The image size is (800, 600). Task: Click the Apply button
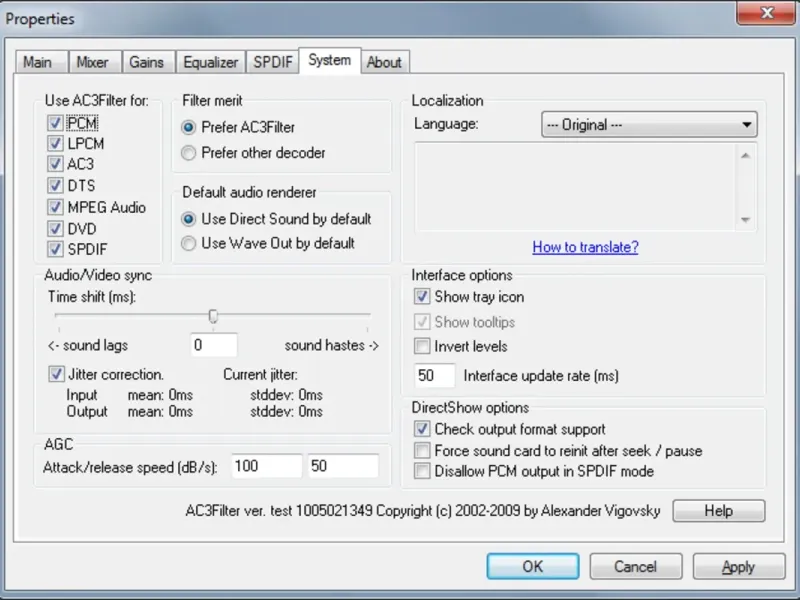click(739, 566)
